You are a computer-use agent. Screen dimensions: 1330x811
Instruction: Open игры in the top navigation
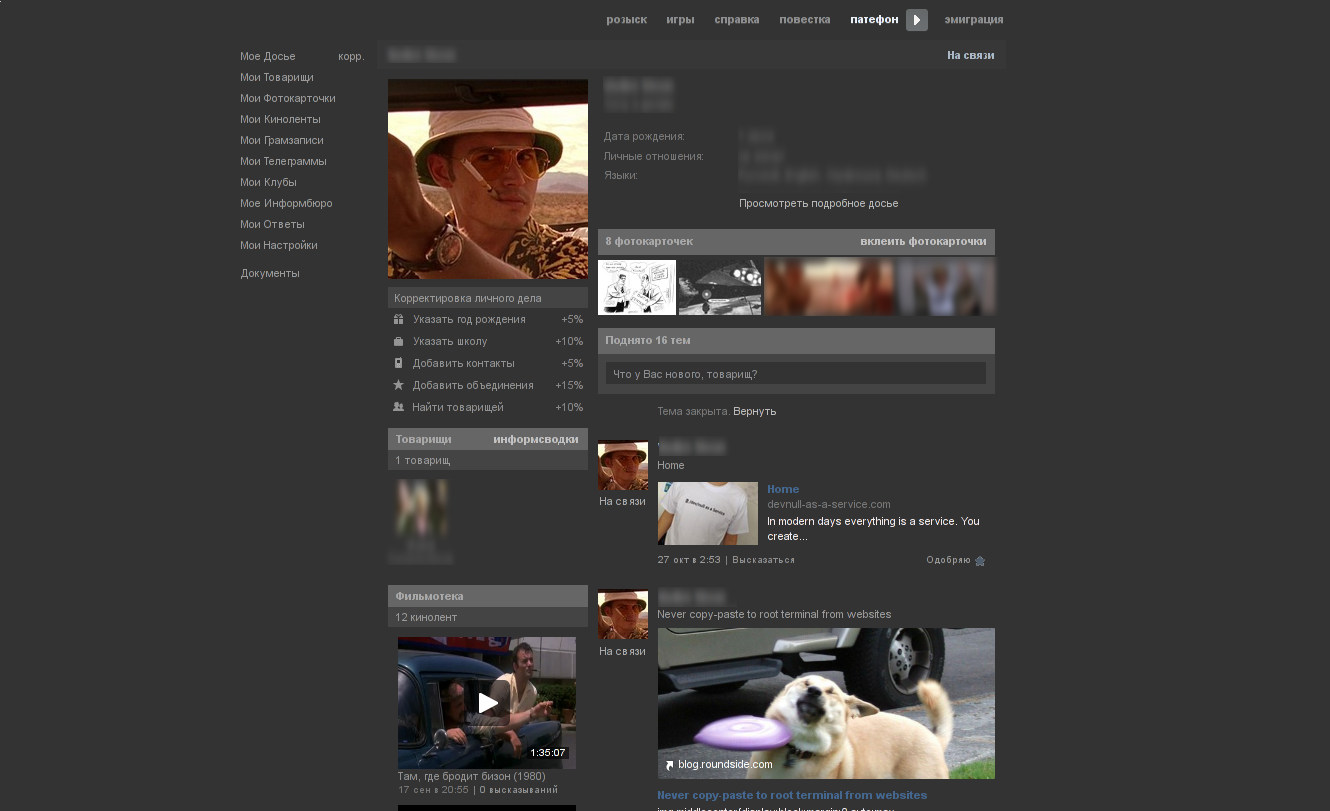(x=680, y=20)
